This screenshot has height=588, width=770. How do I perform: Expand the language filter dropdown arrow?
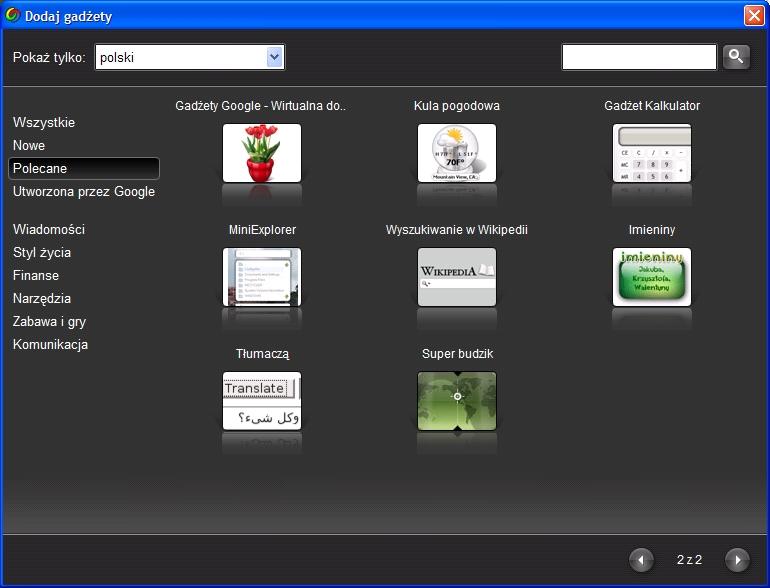(275, 57)
